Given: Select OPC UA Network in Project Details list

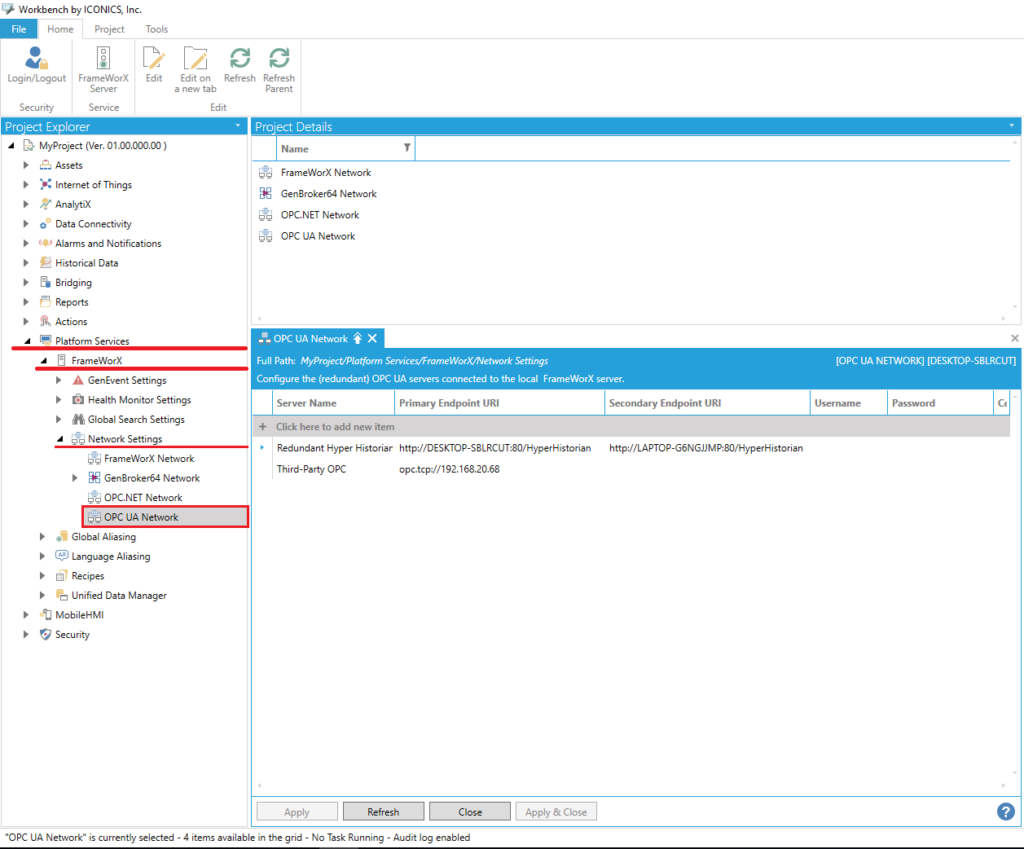Looking at the screenshot, I should point(318,236).
